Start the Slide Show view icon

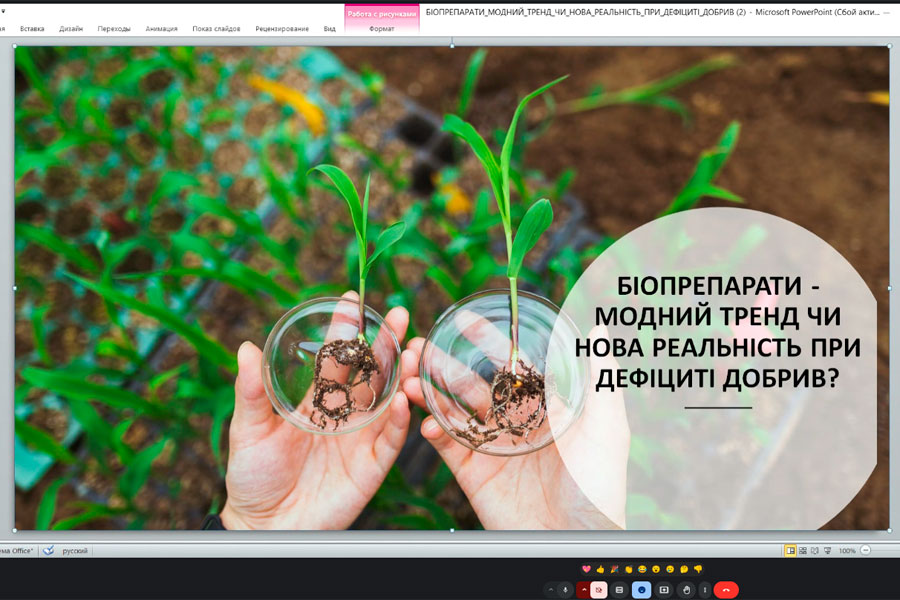[828, 551]
